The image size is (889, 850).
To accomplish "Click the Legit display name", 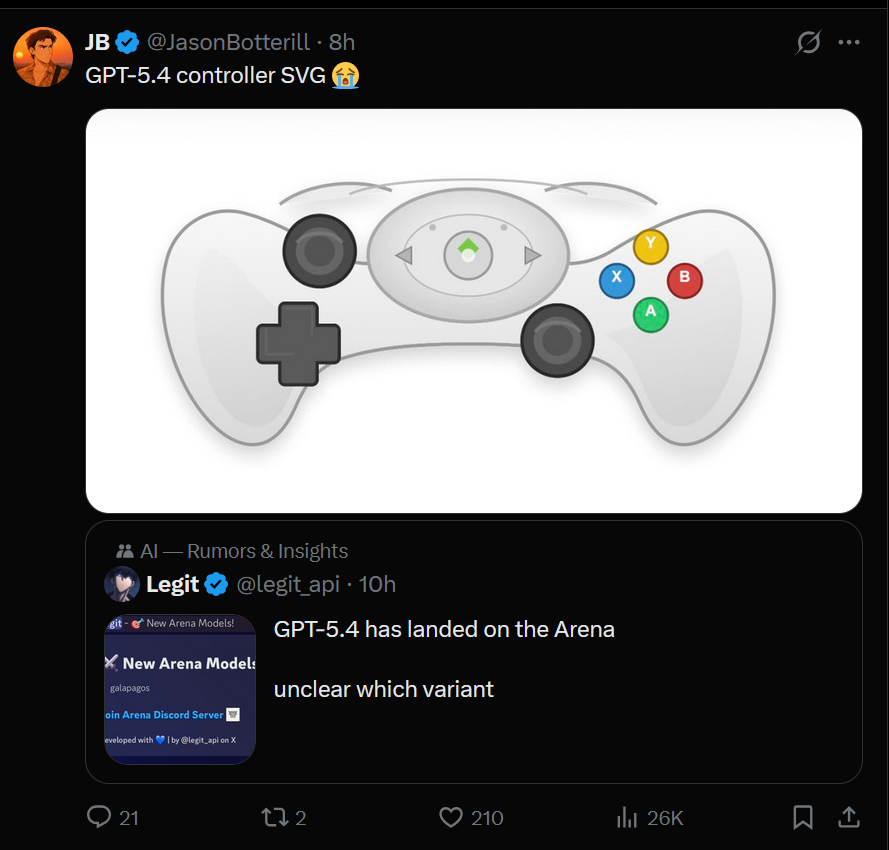I will [172, 584].
